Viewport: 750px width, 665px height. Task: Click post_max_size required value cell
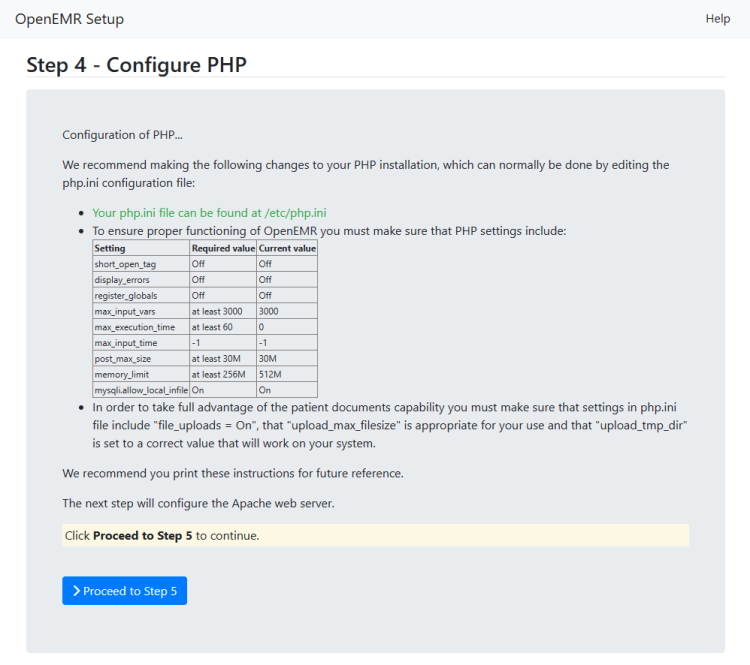coord(223,359)
